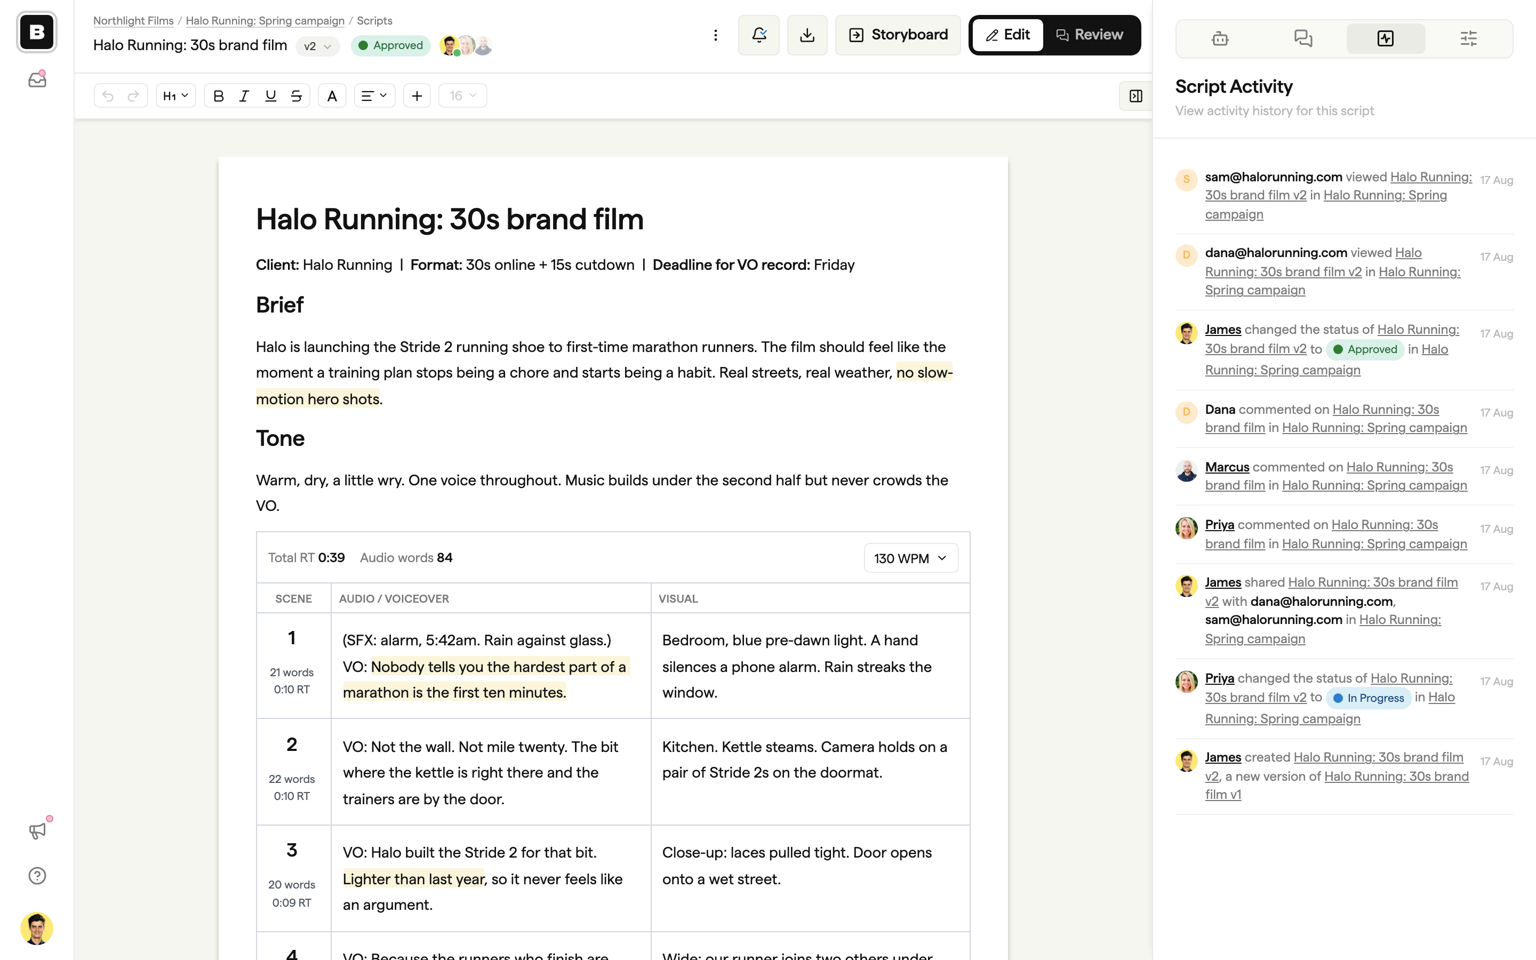Open the user profile avatar in sidebar
This screenshot has width=1536, height=960.
pos(37,928)
